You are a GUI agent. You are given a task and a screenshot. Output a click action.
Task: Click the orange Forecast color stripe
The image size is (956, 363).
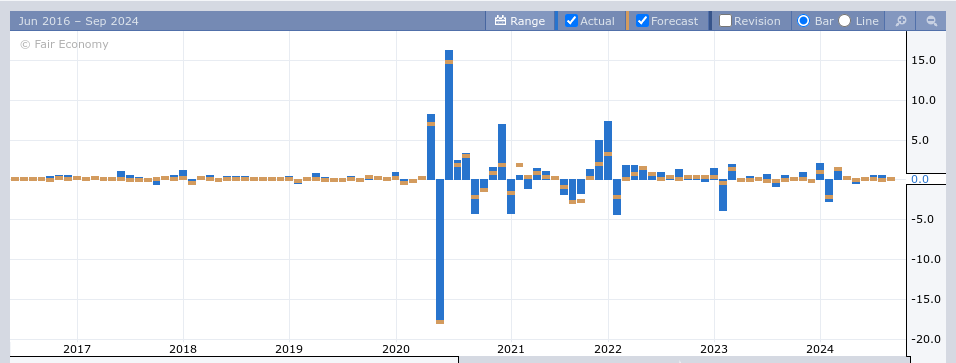[627, 21]
